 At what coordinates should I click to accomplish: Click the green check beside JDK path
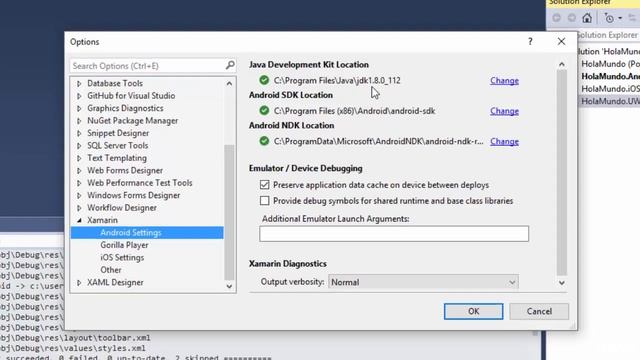[x=264, y=80]
